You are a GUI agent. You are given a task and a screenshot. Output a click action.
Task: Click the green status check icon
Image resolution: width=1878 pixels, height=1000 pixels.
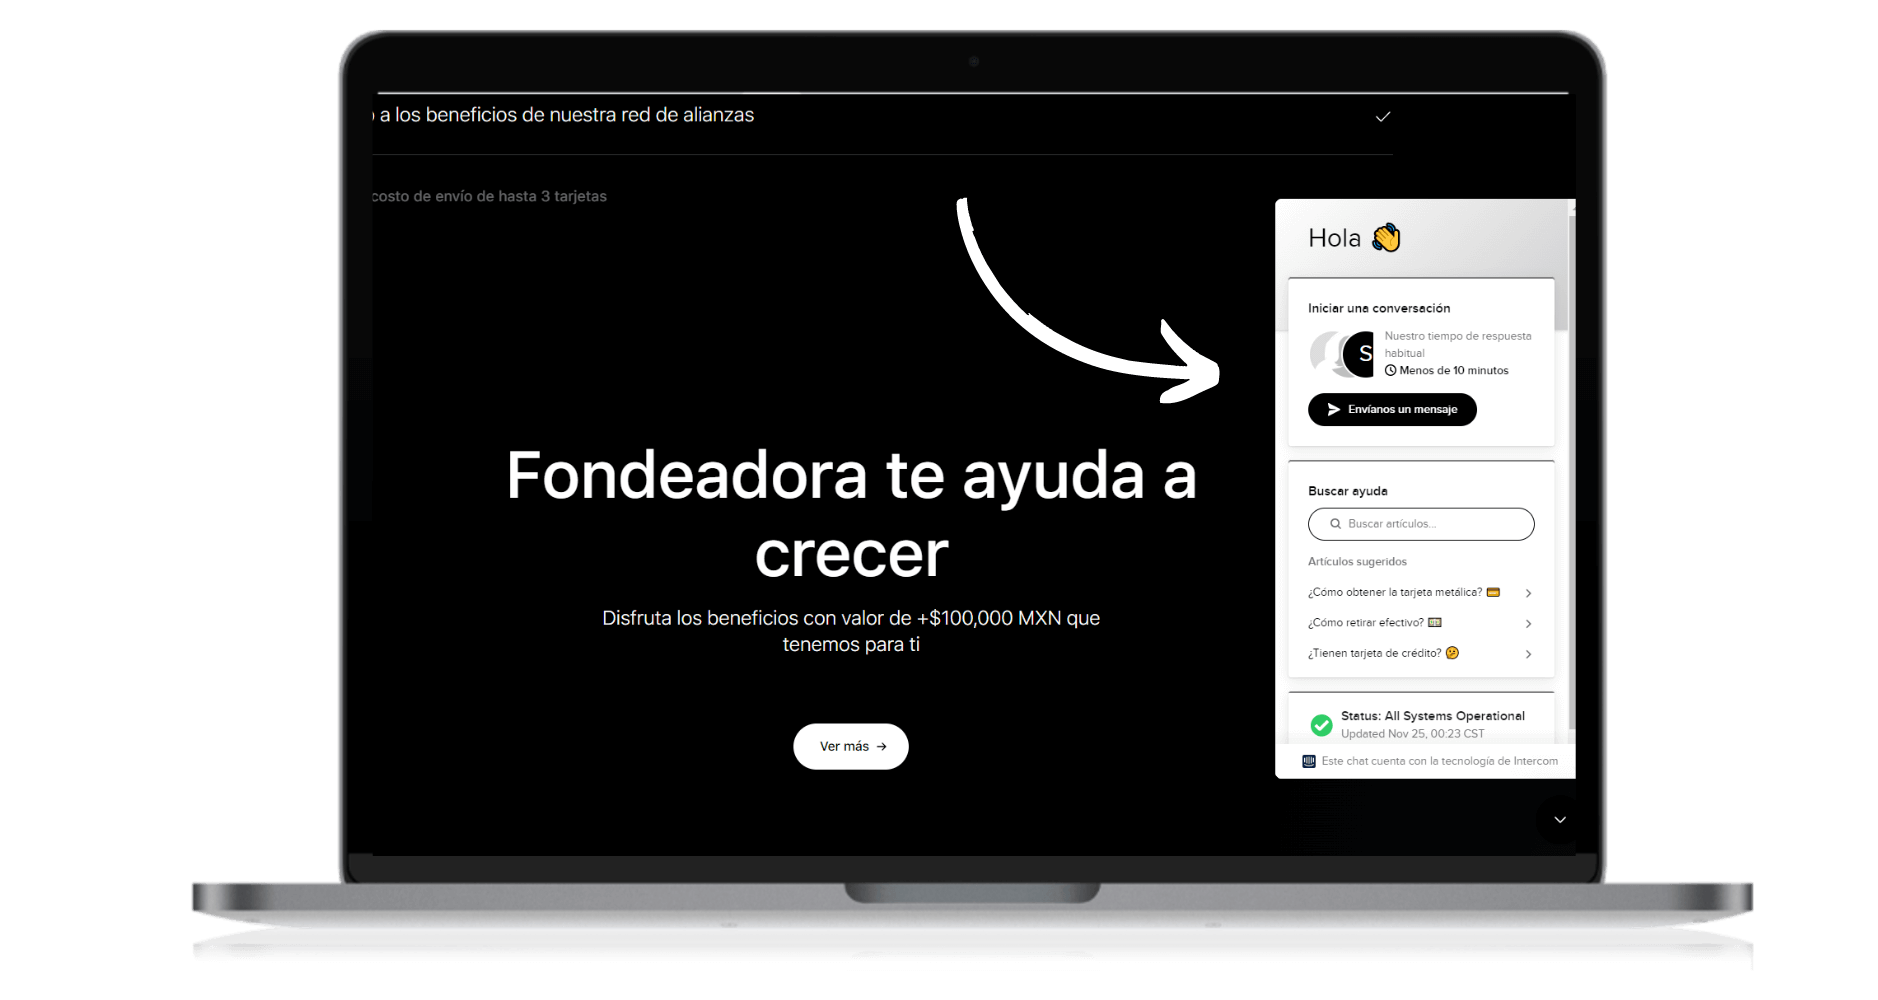[1321, 725]
